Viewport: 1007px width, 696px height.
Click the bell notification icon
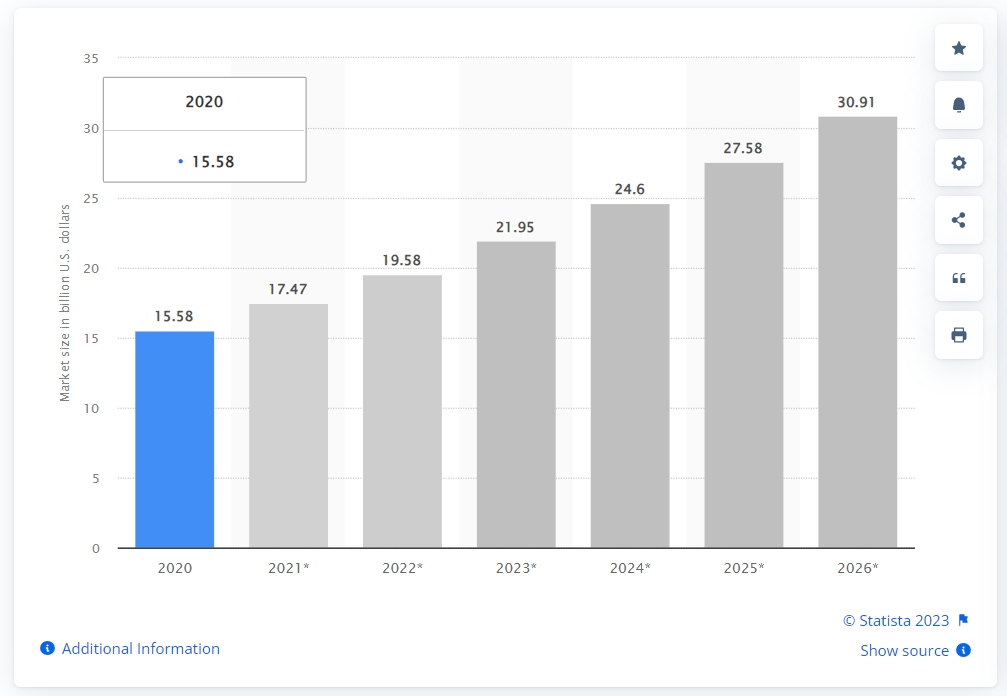pos(959,105)
